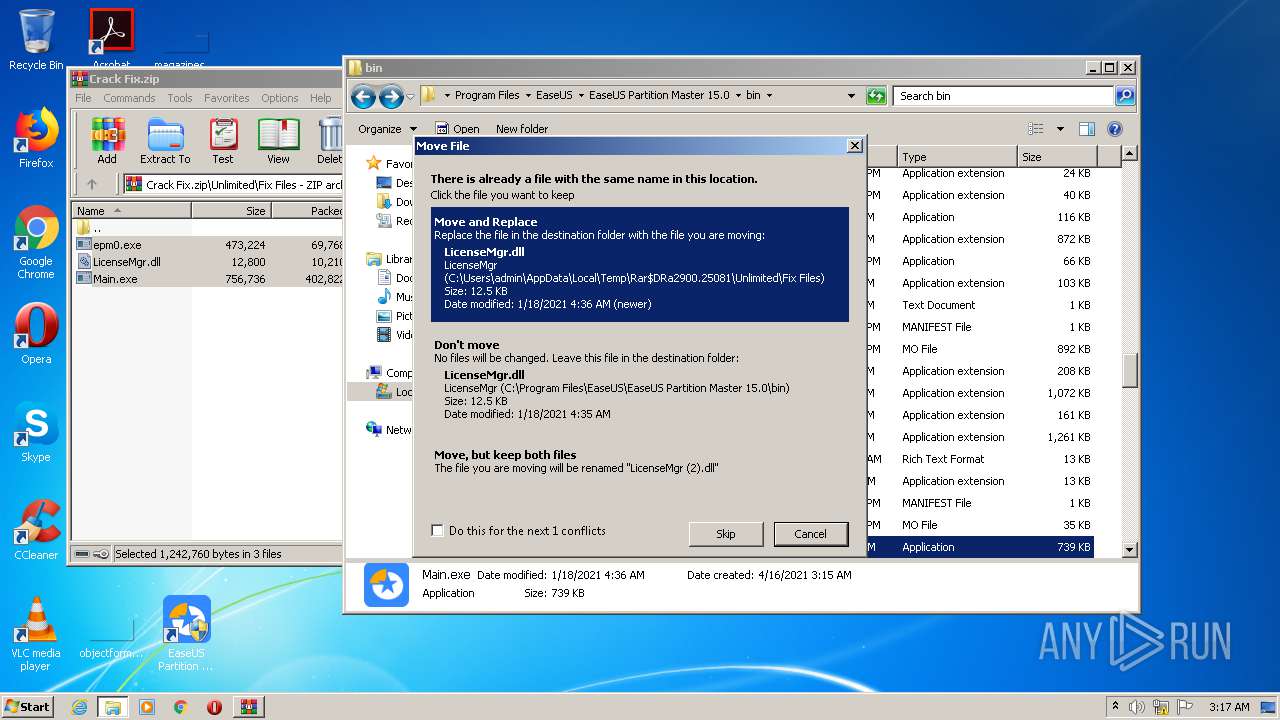
Task: Open Explorer help icon
Action: (x=1115, y=129)
